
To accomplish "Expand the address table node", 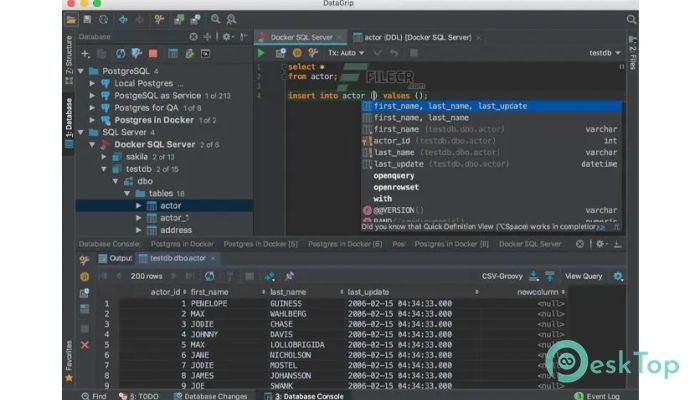I will tap(139, 230).
